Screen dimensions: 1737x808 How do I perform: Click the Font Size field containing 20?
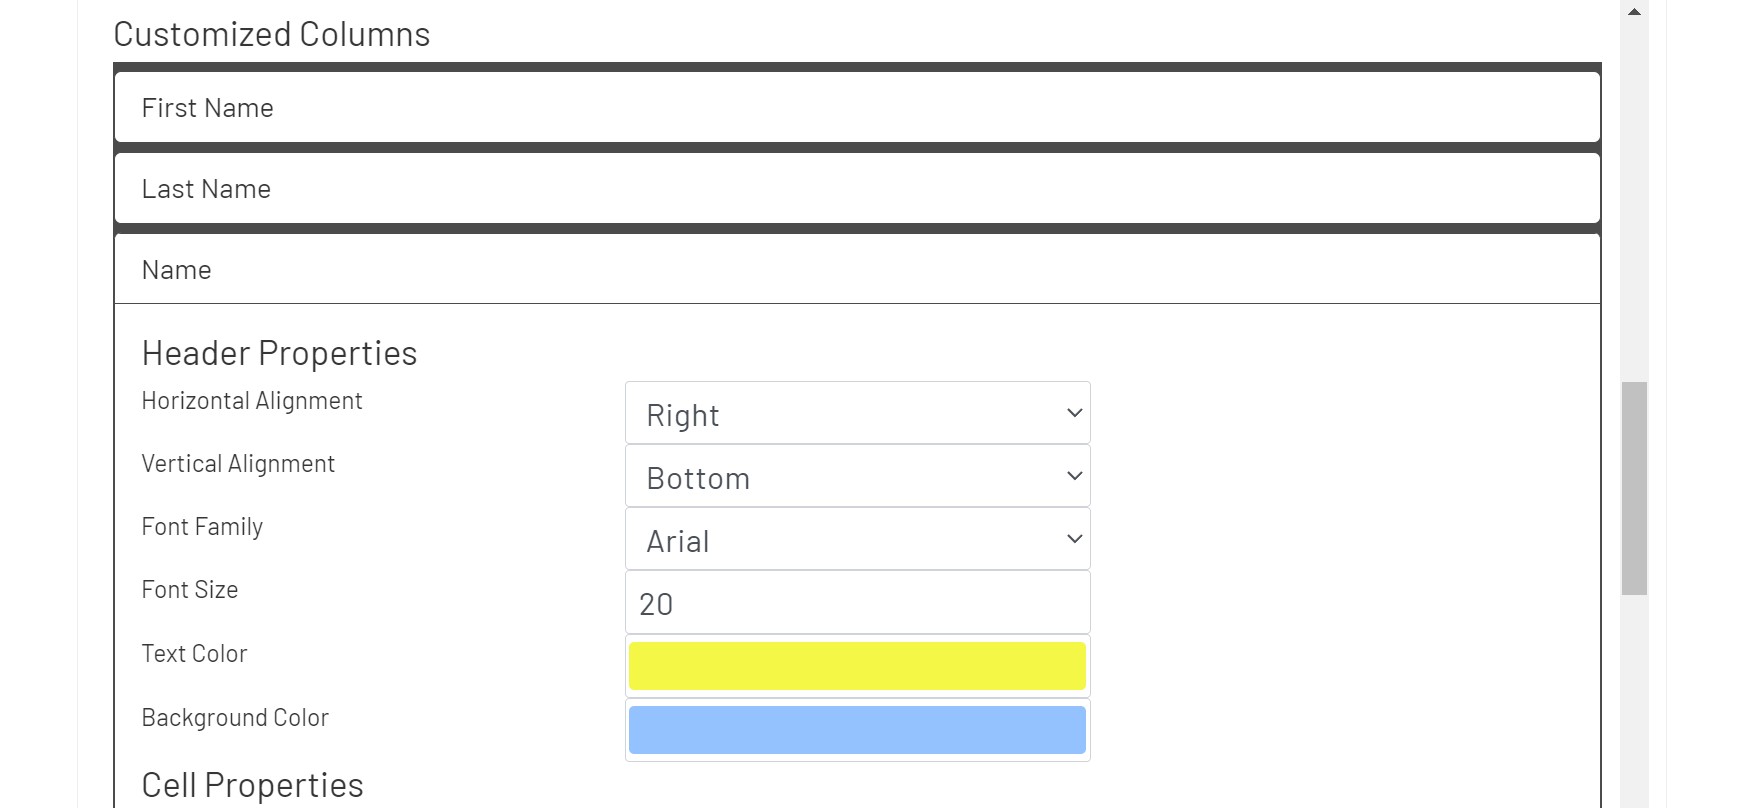[x=857, y=603]
